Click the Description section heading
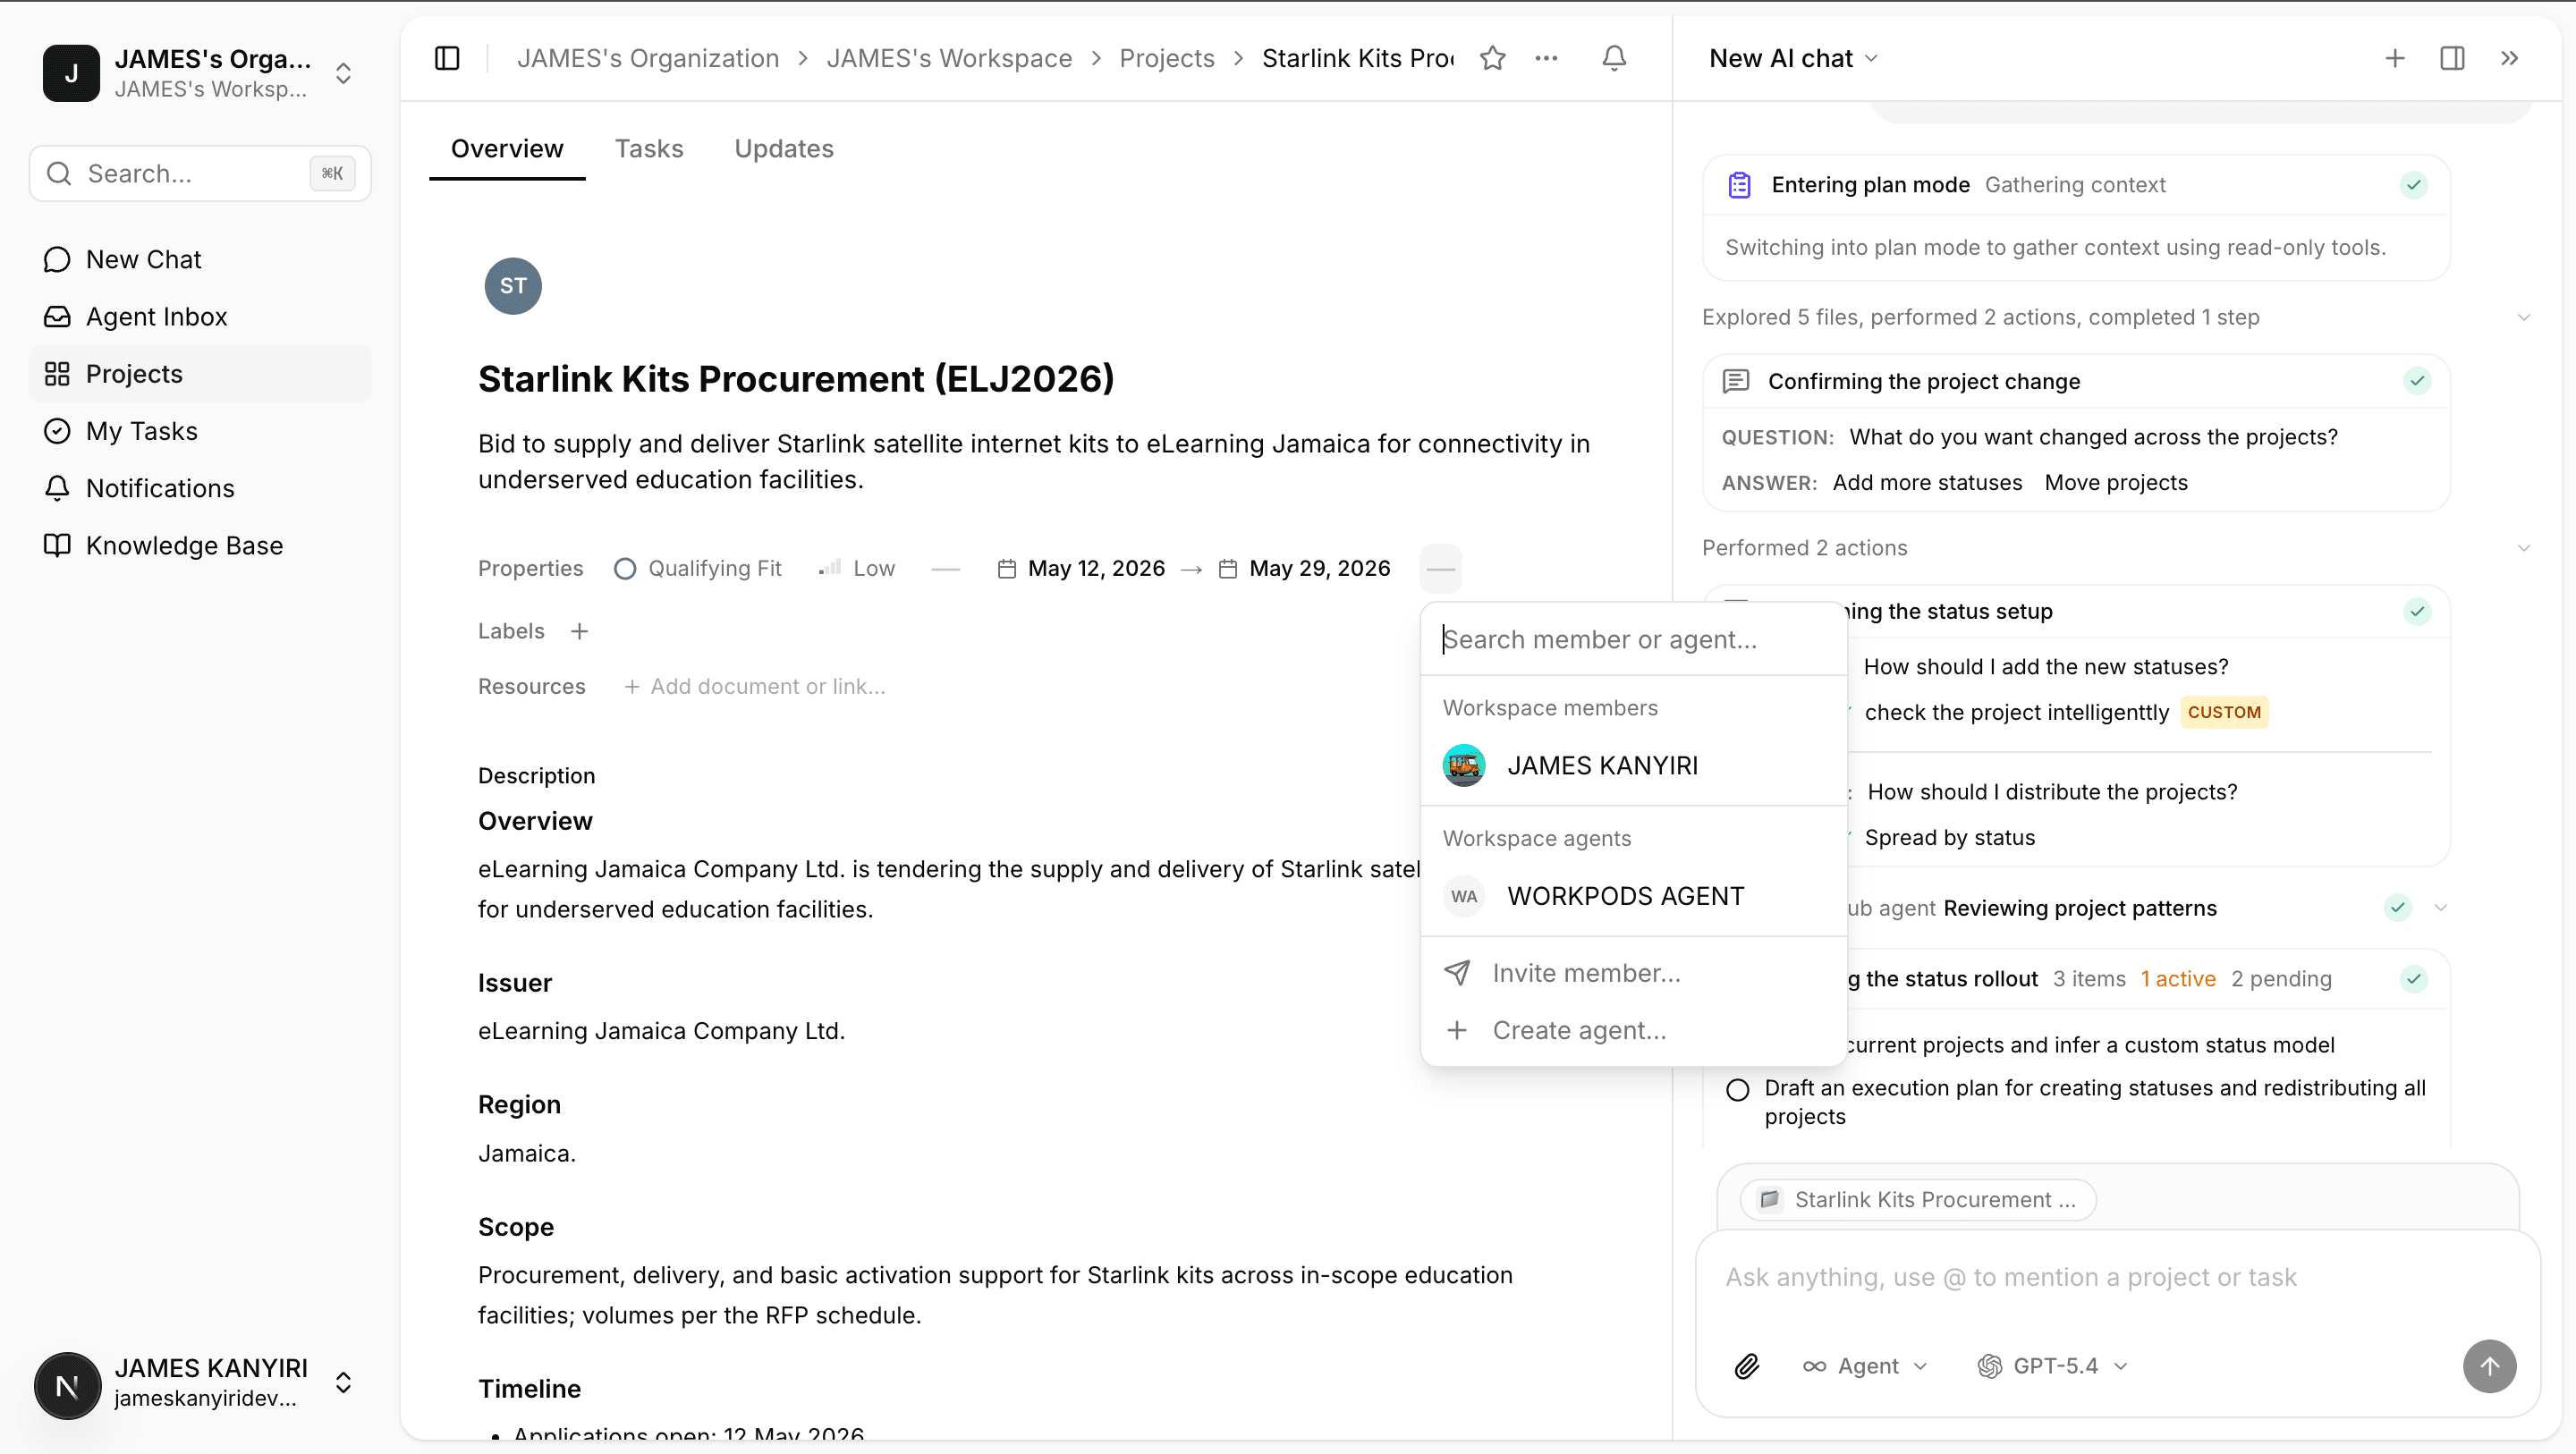Image resolution: width=2576 pixels, height=1454 pixels. [536, 776]
